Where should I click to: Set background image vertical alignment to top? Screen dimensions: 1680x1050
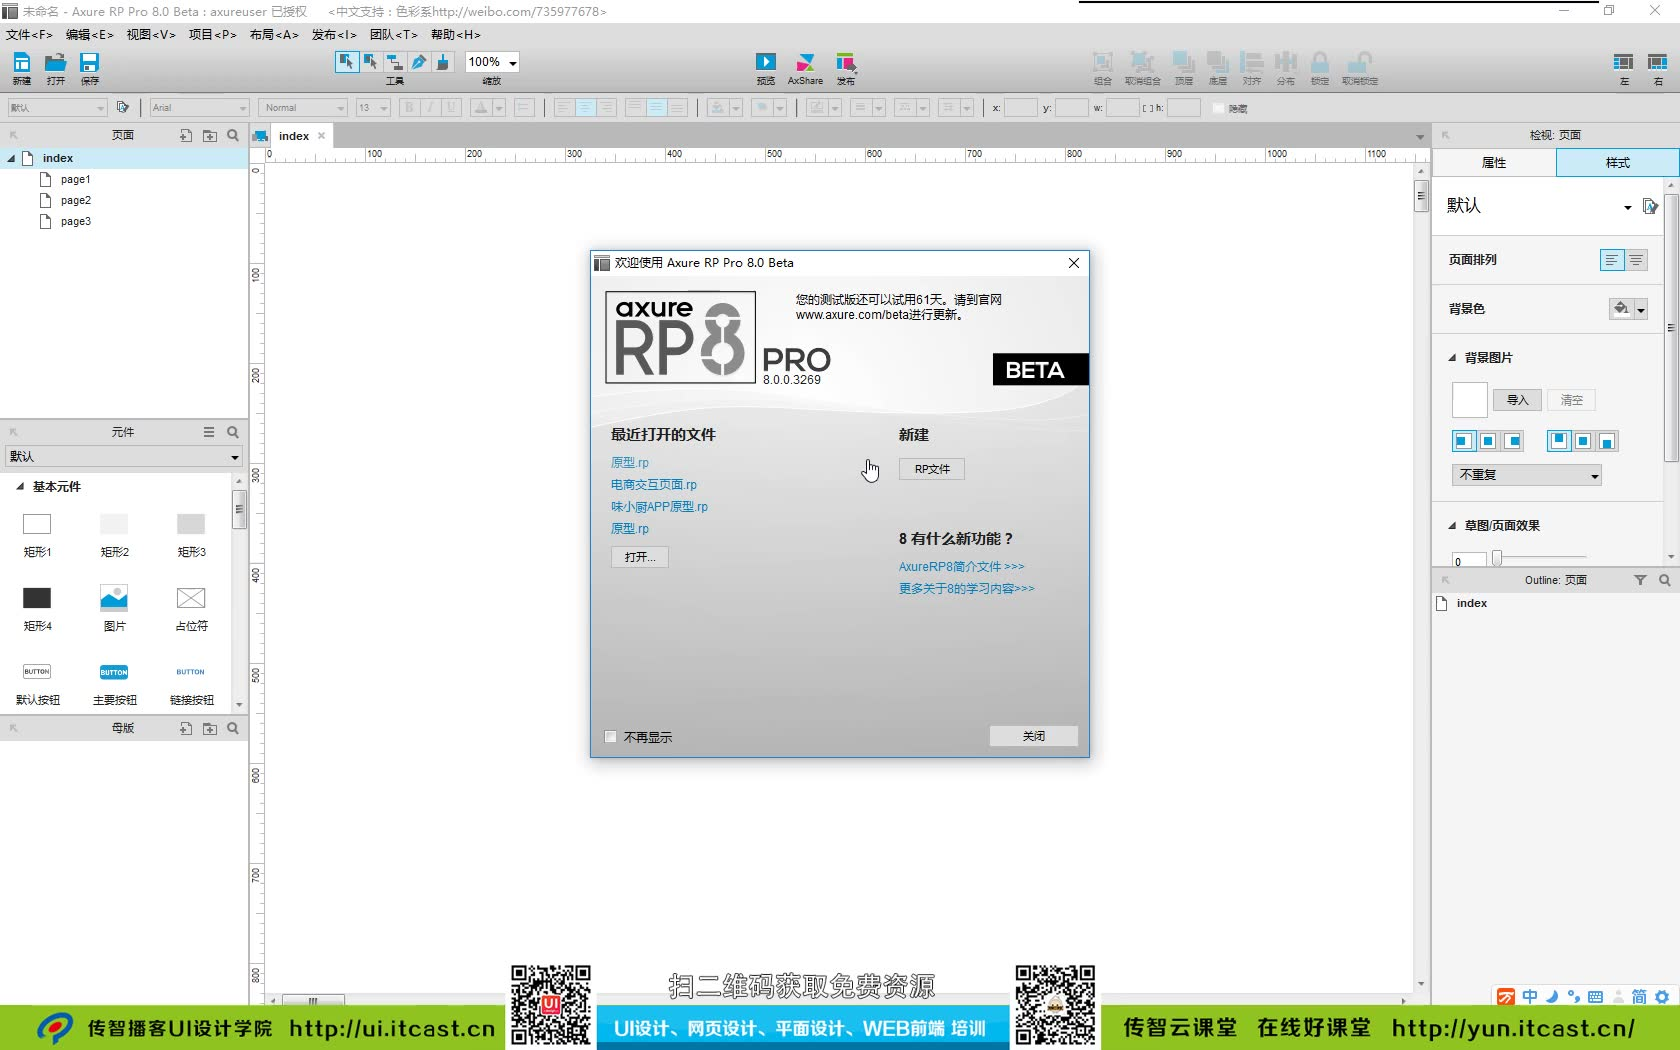coord(1559,441)
